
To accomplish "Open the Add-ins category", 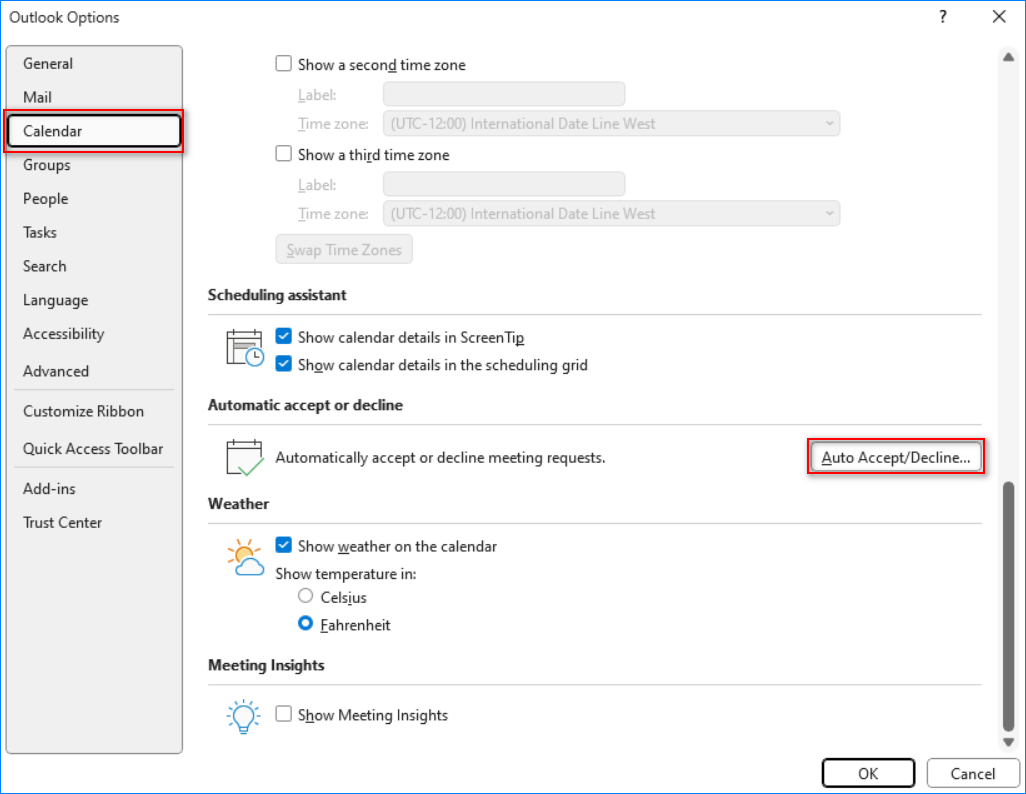I will coord(94,489).
